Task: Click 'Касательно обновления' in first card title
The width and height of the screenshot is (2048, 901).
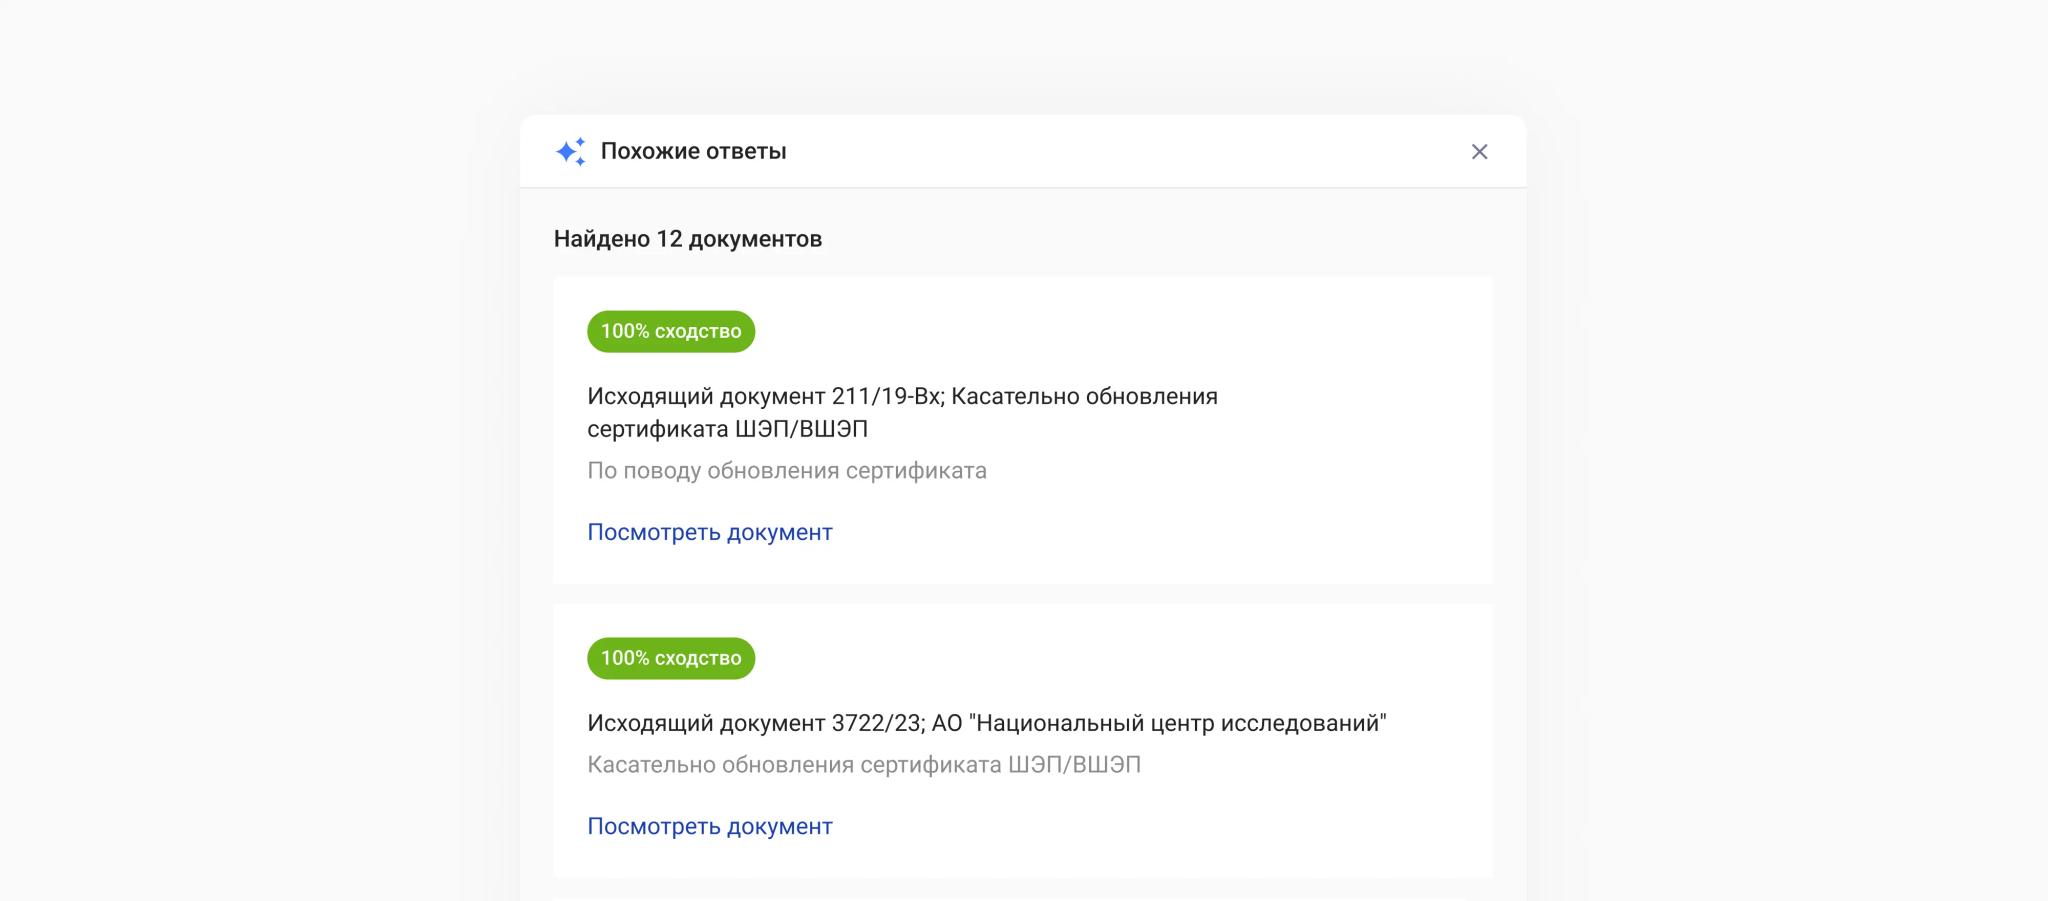Action: 1084,396
